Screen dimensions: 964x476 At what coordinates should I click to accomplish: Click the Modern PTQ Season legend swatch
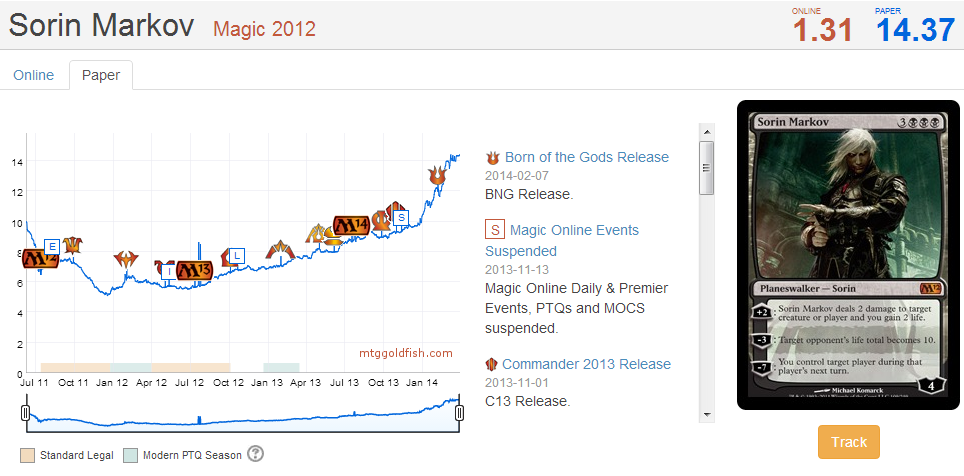(130, 455)
